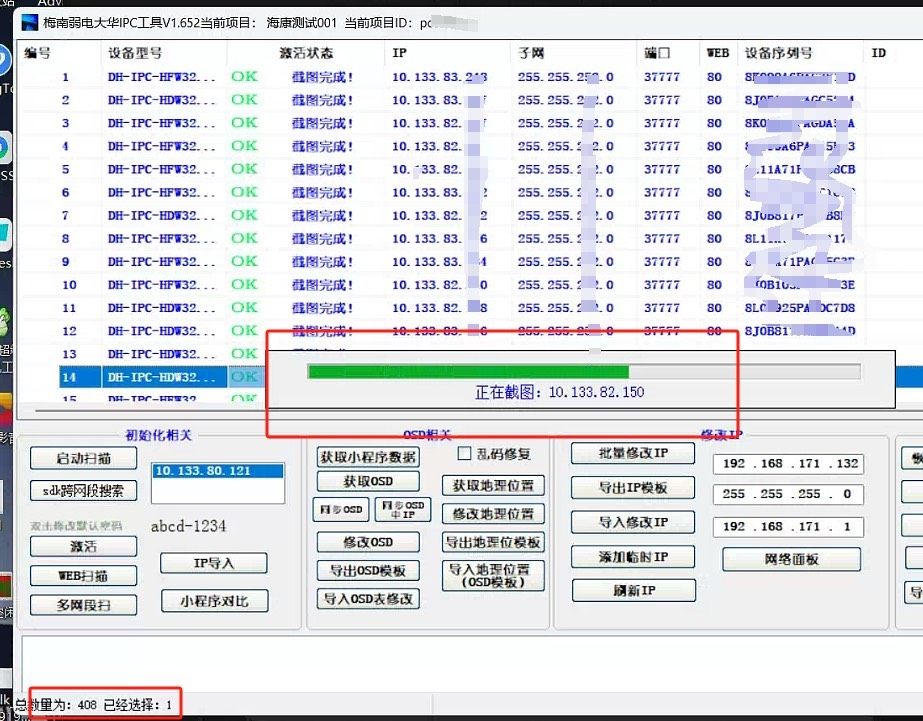Click the empty log output area
The width and height of the screenshot is (923, 721).
[x=471, y=663]
